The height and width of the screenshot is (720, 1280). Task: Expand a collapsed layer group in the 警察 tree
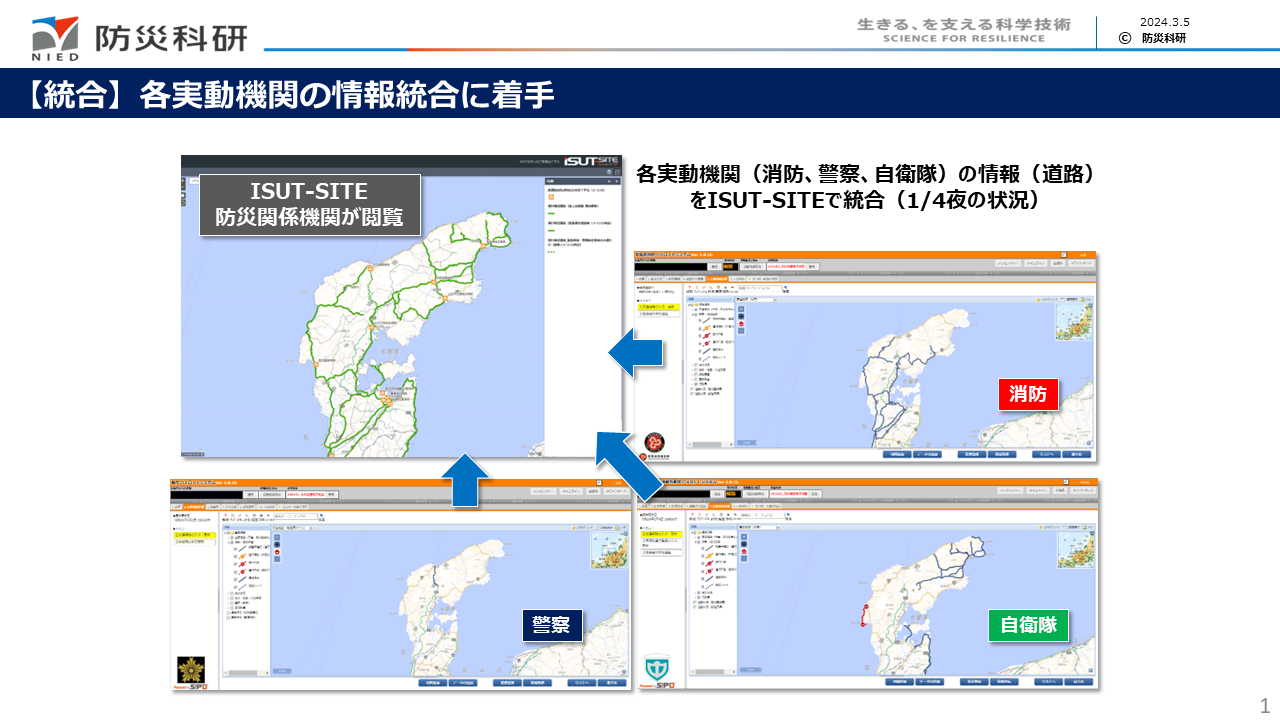click(228, 594)
